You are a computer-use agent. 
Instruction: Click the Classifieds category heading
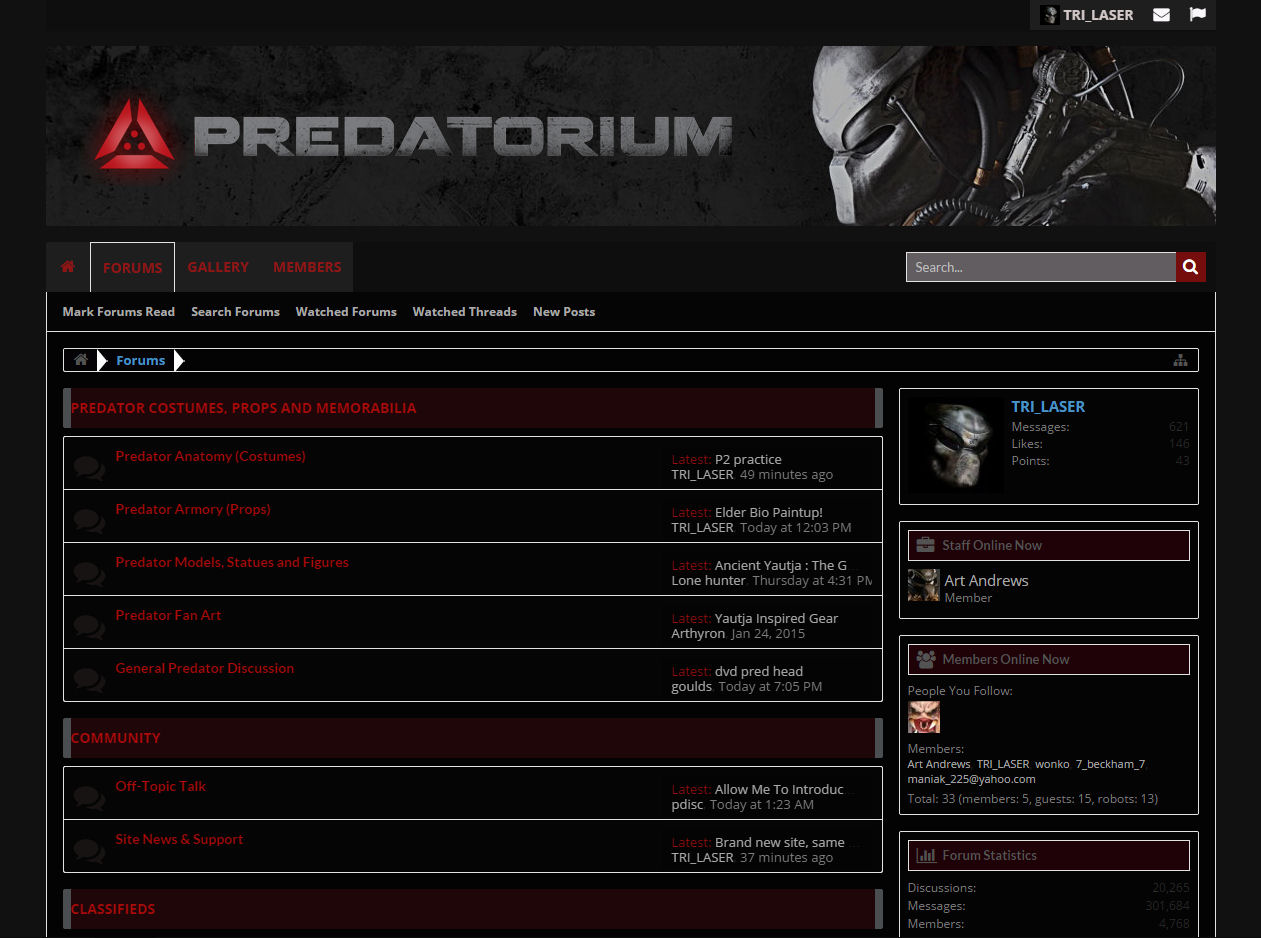[x=113, y=909]
